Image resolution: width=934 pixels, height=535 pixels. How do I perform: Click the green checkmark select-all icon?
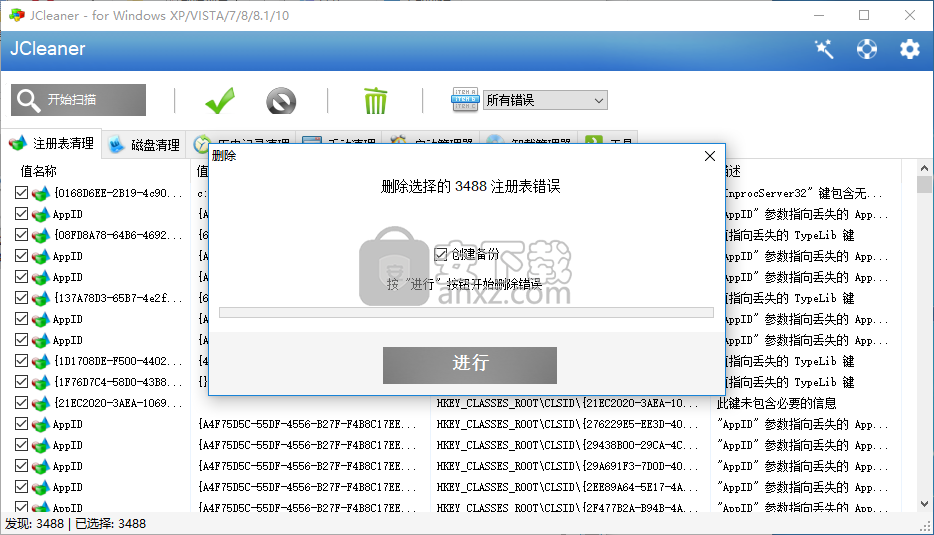click(220, 100)
